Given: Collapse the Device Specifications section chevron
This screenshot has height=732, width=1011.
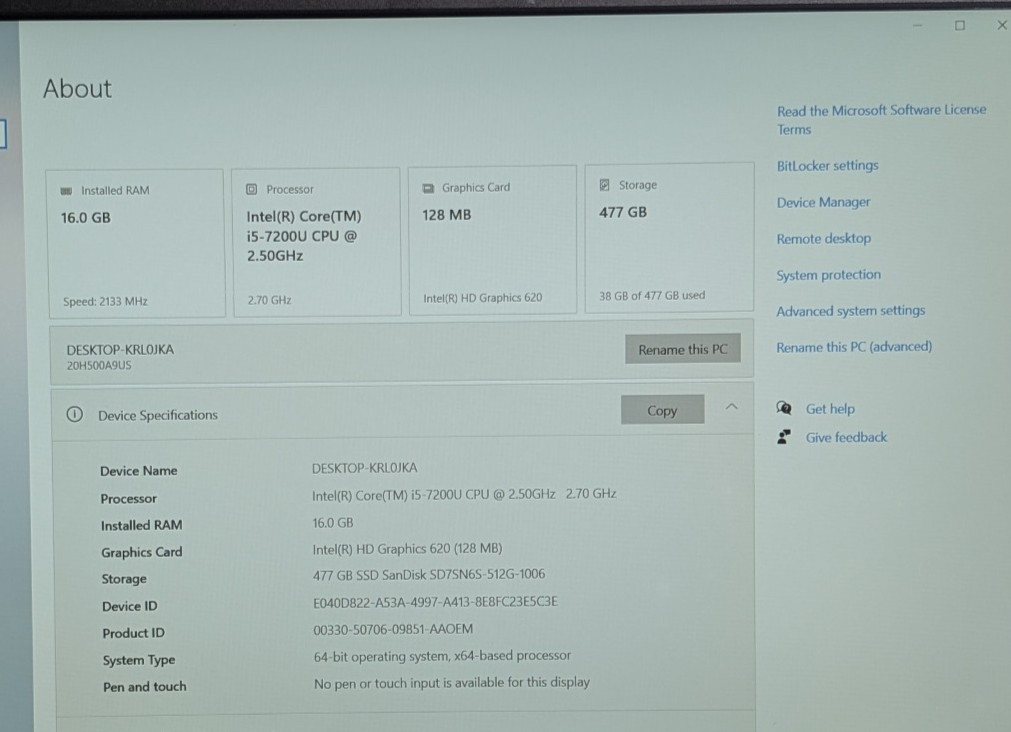Looking at the screenshot, I should pyautogui.click(x=731, y=407).
